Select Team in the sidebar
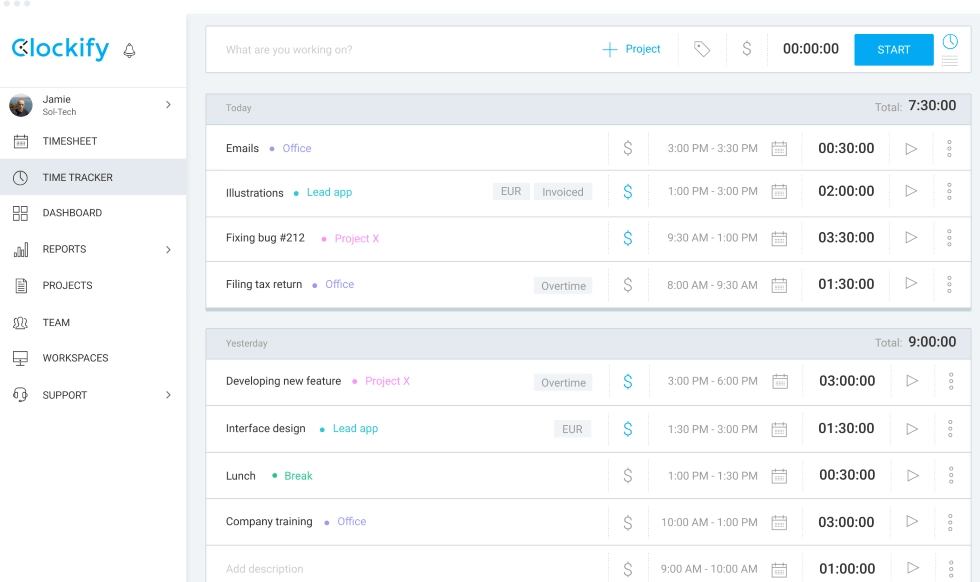The height and width of the screenshot is (582, 980). (x=59, y=322)
